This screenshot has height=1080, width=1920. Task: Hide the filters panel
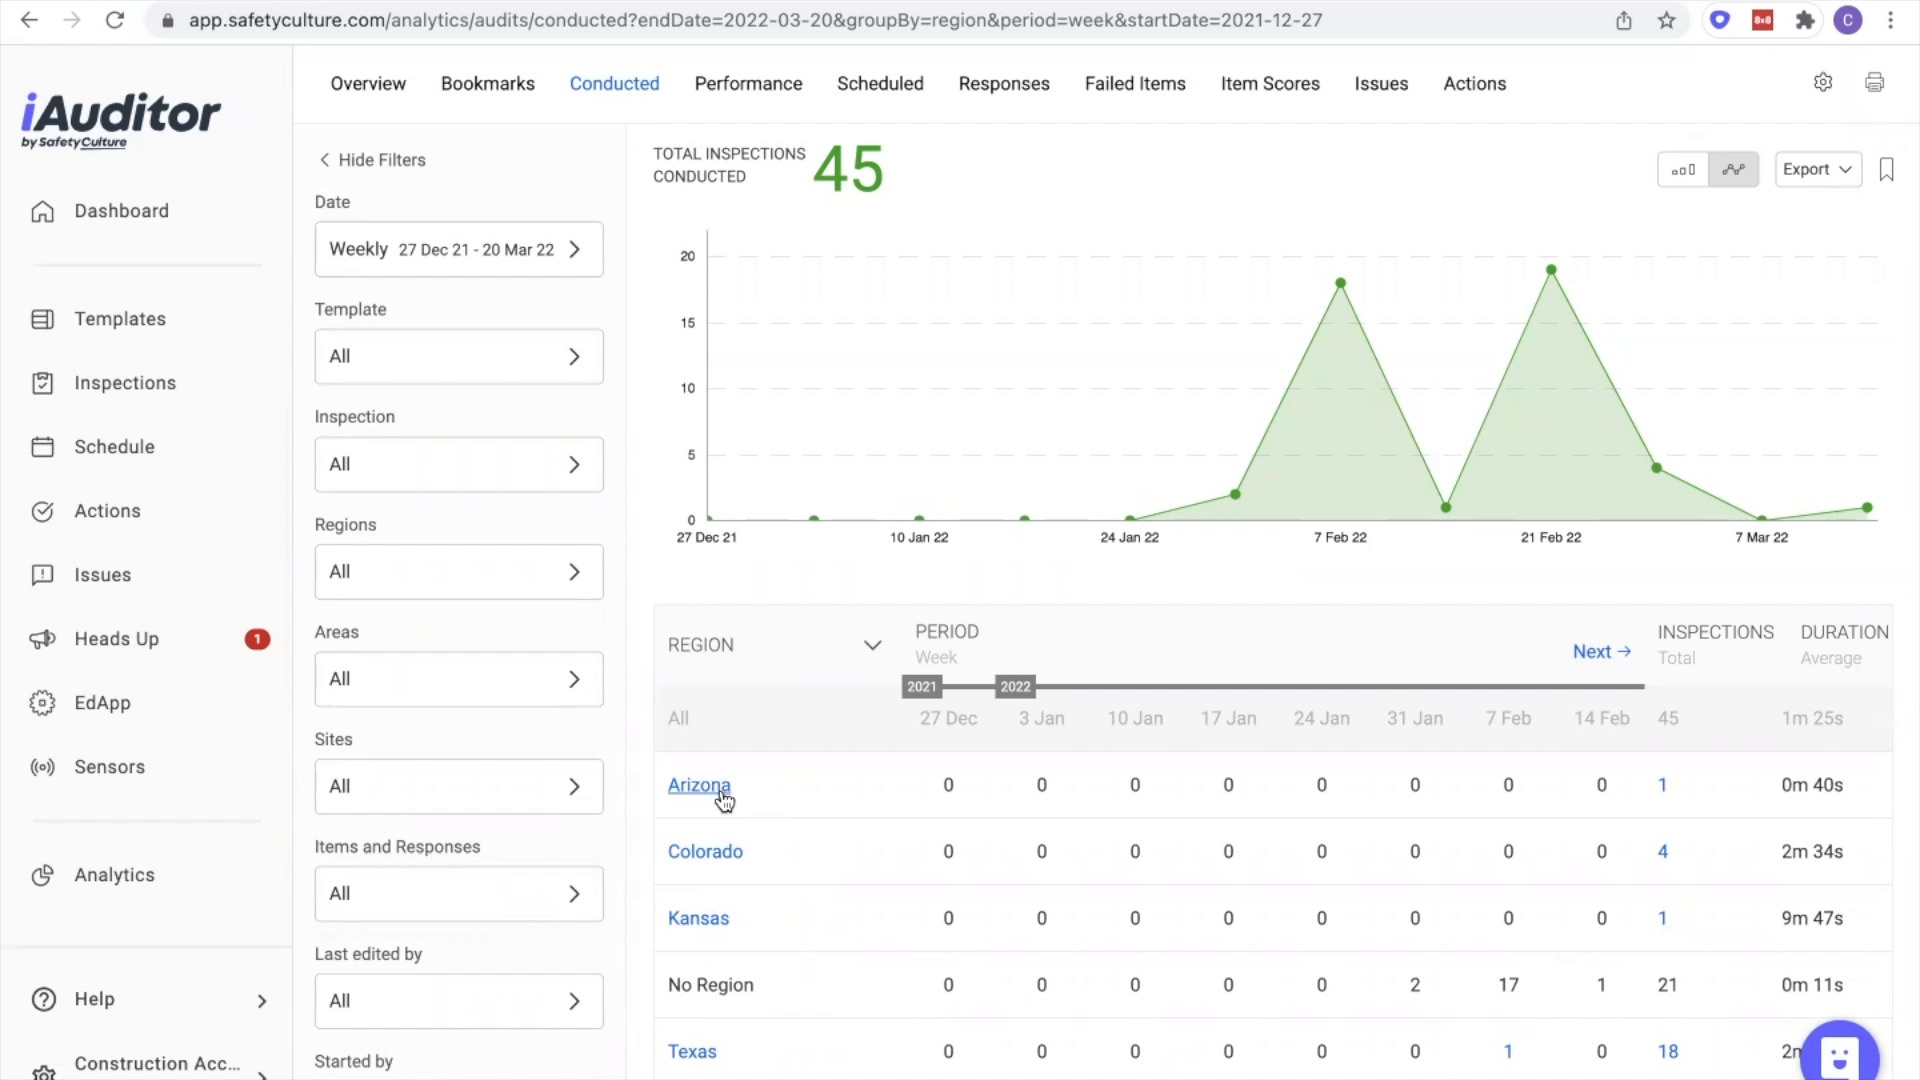pyautogui.click(x=372, y=160)
